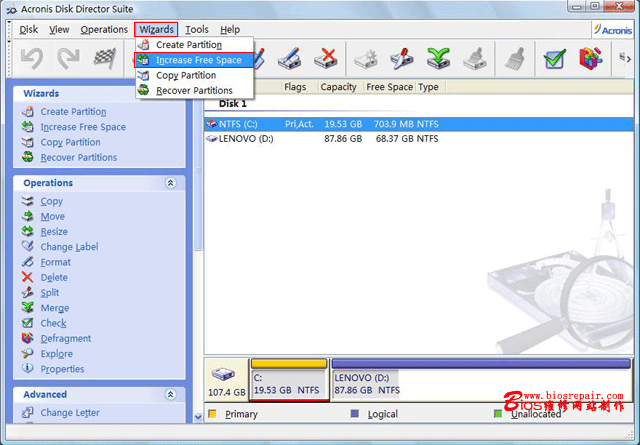Click the Split operation link
Screen dimensions: 640x445
coord(50,293)
